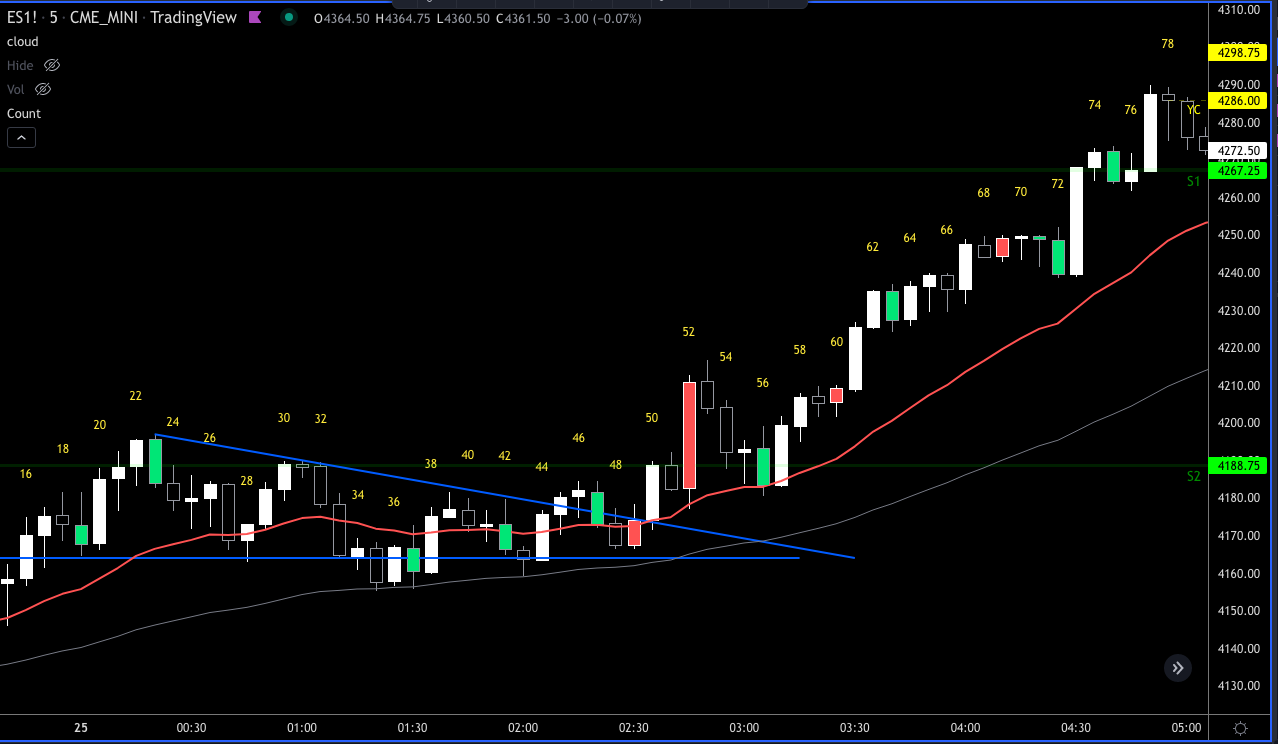The height and width of the screenshot is (744, 1278).
Task: Toggle visibility eye of Vol indicator
Action: coord(43,89)
